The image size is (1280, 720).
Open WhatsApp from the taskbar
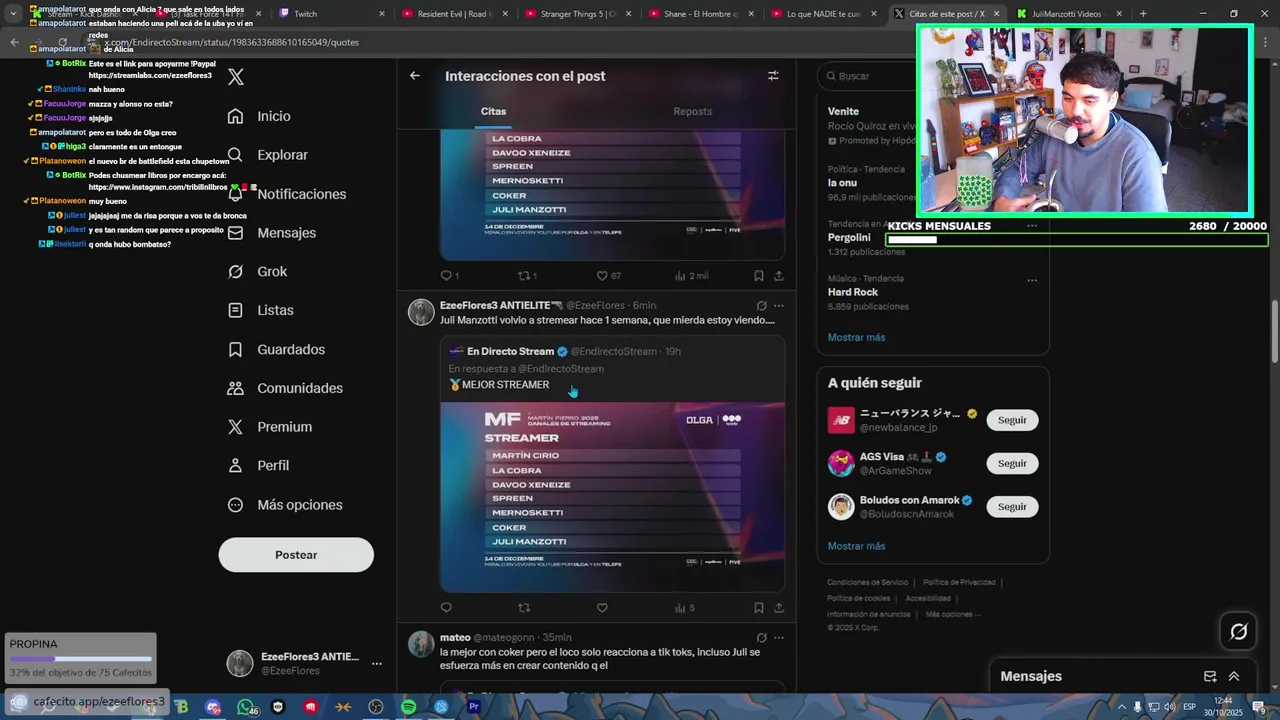(x=245, y=707)
